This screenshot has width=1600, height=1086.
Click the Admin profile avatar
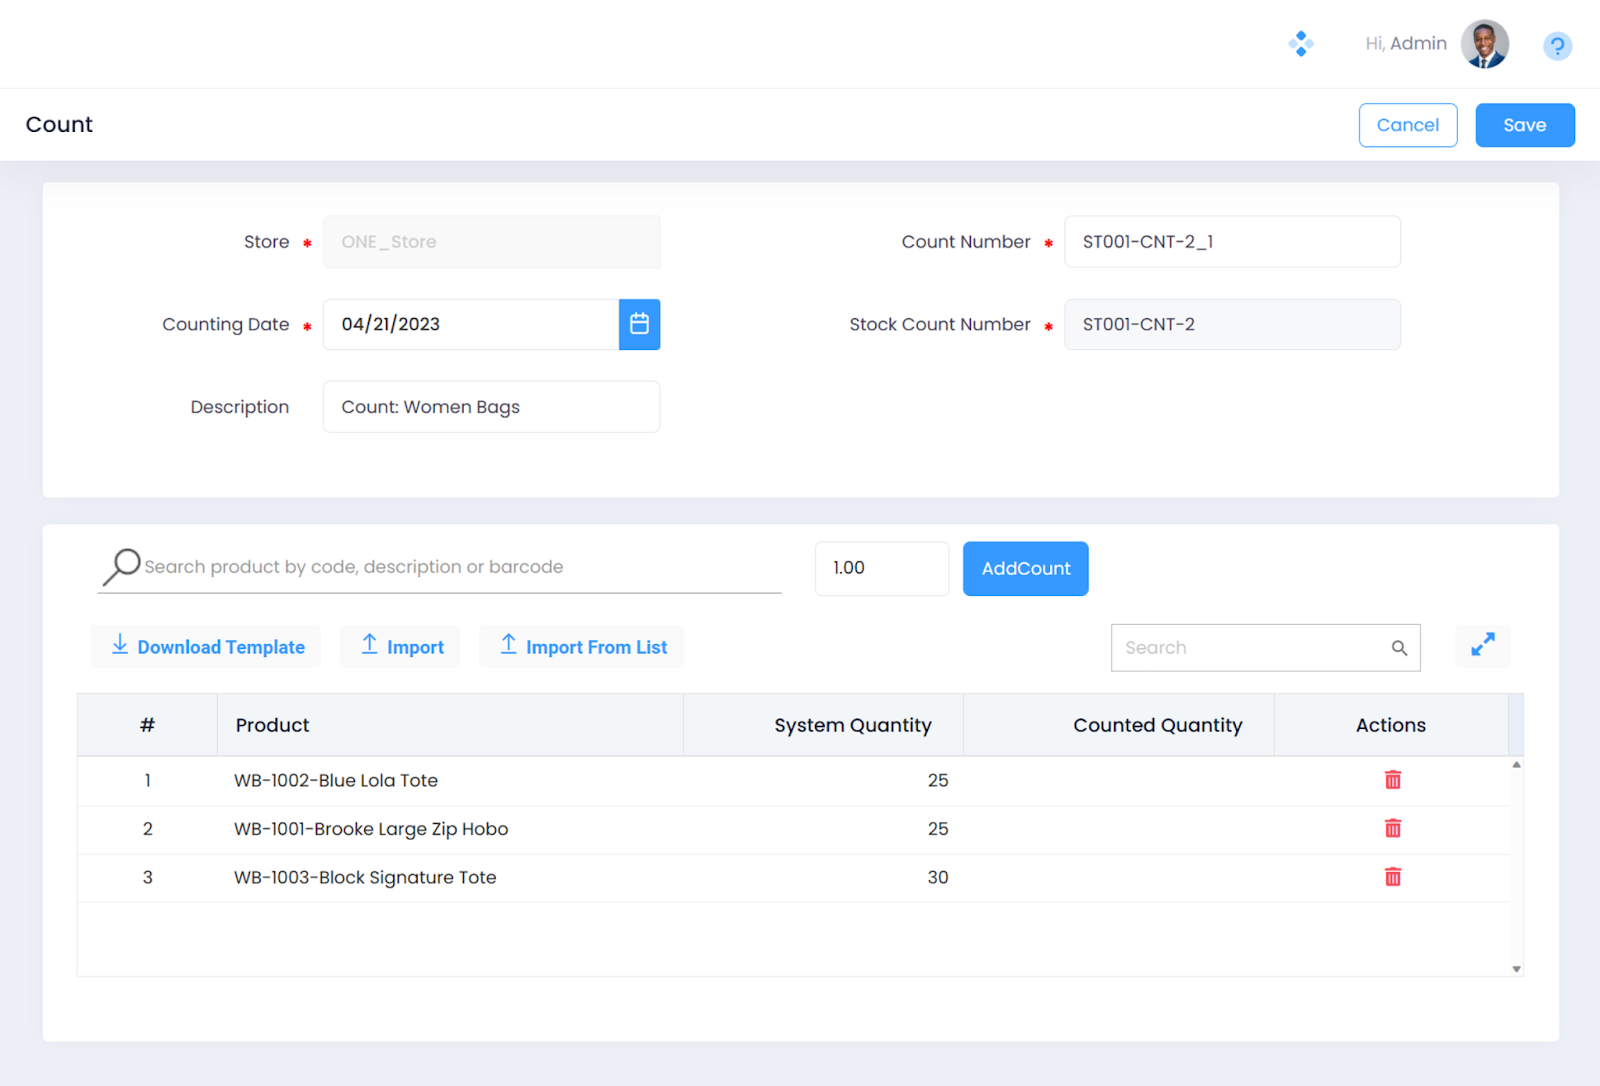tap(1484, 44)
